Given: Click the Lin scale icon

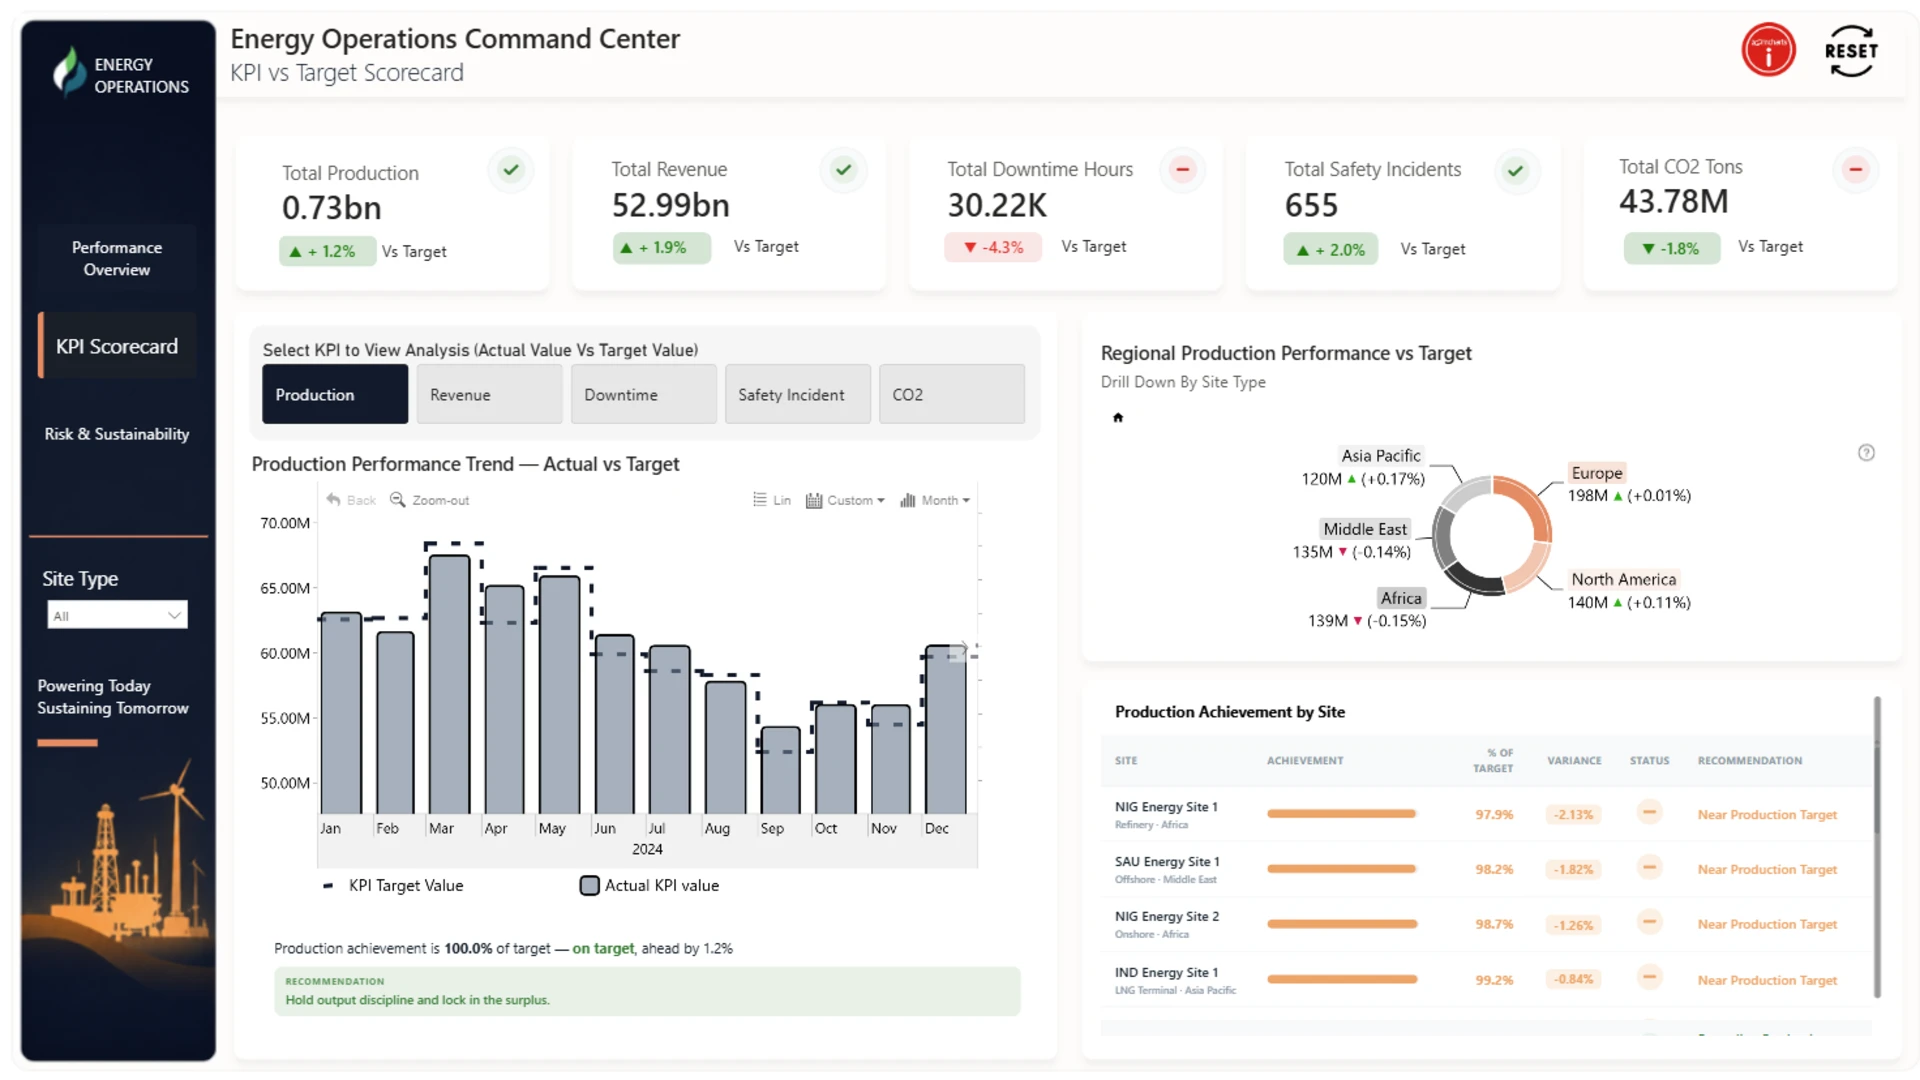Looking at the screenshot, I should pos(760,499).
